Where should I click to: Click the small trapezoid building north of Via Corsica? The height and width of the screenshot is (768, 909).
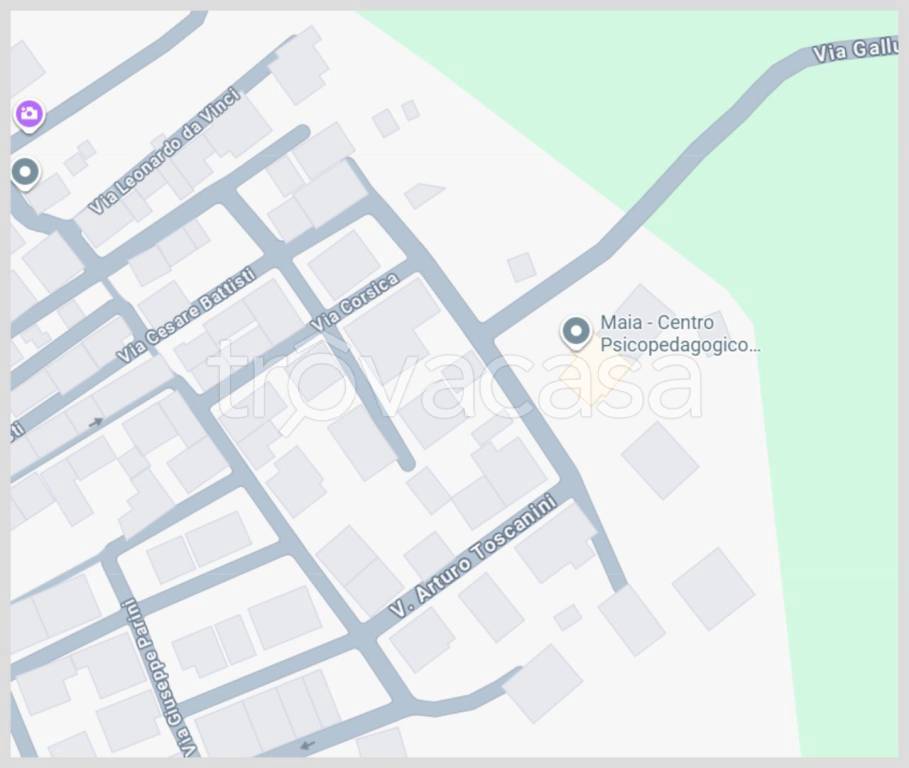[x=424, y=195]
